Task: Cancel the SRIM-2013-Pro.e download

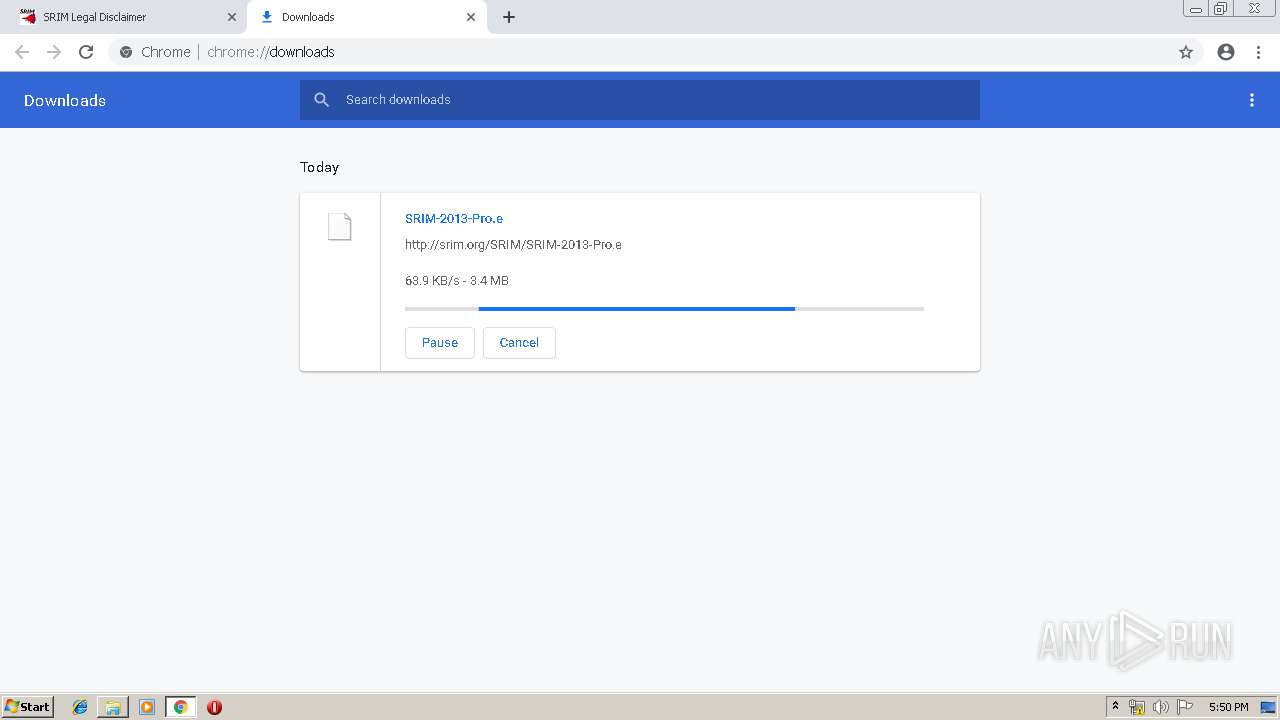Action: 519,342
